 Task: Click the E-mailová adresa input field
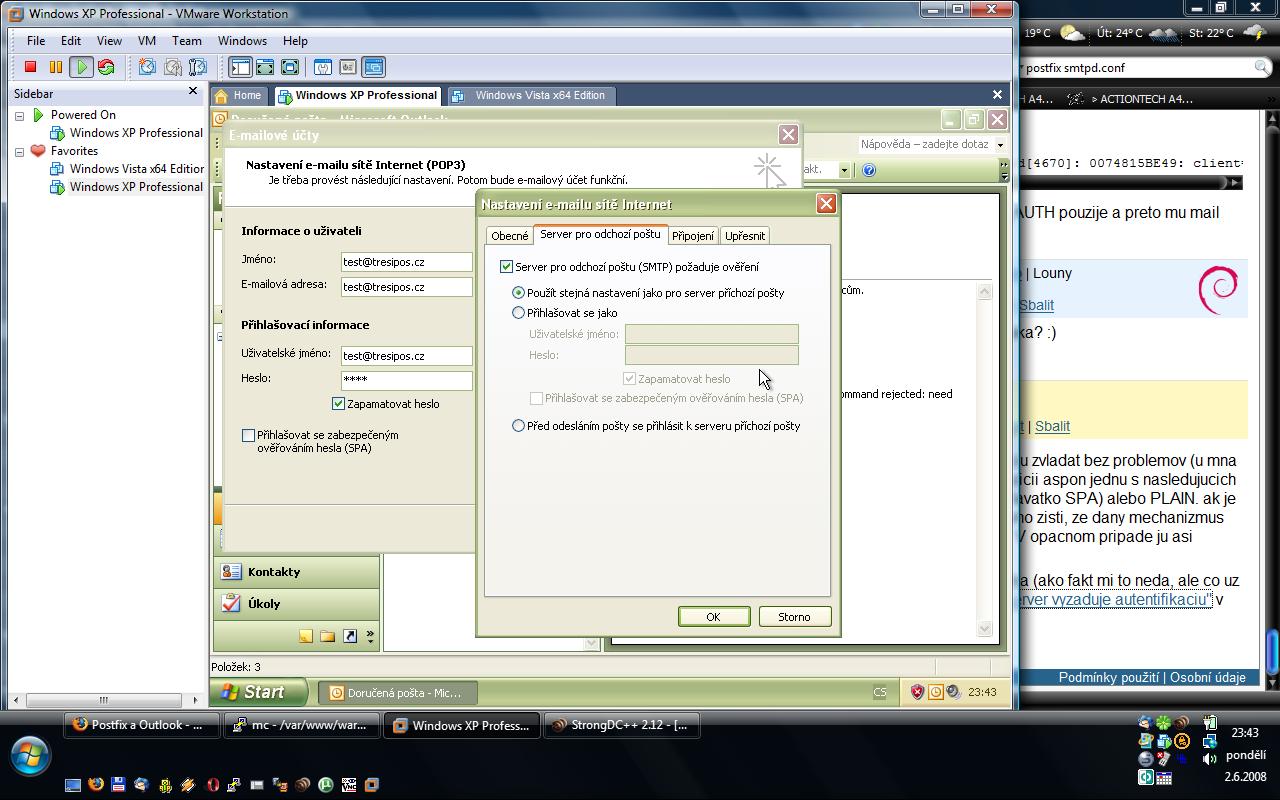pos(406,286)
